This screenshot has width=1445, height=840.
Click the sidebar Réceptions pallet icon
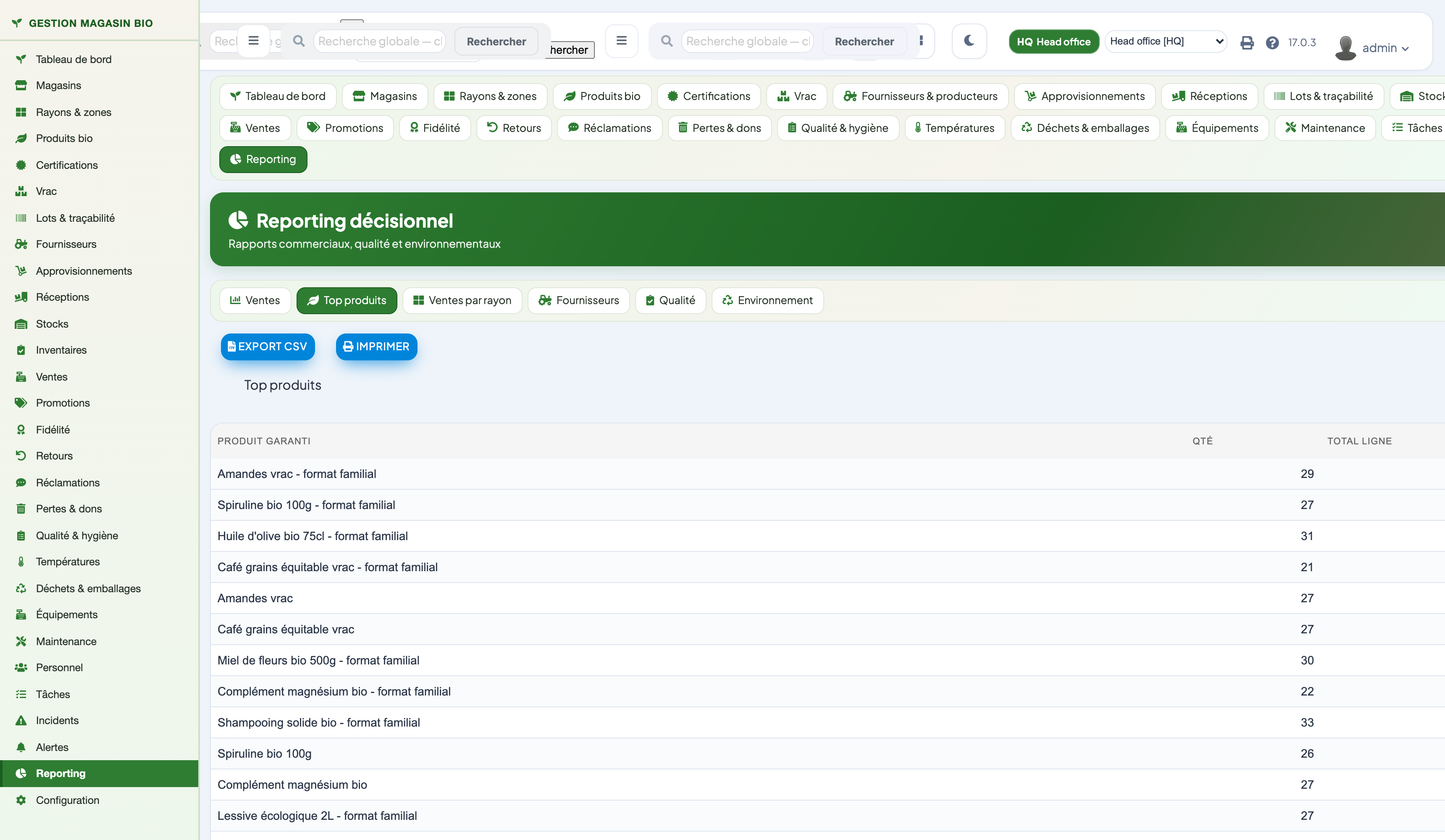pyautogui.click(x=20, y=298)
